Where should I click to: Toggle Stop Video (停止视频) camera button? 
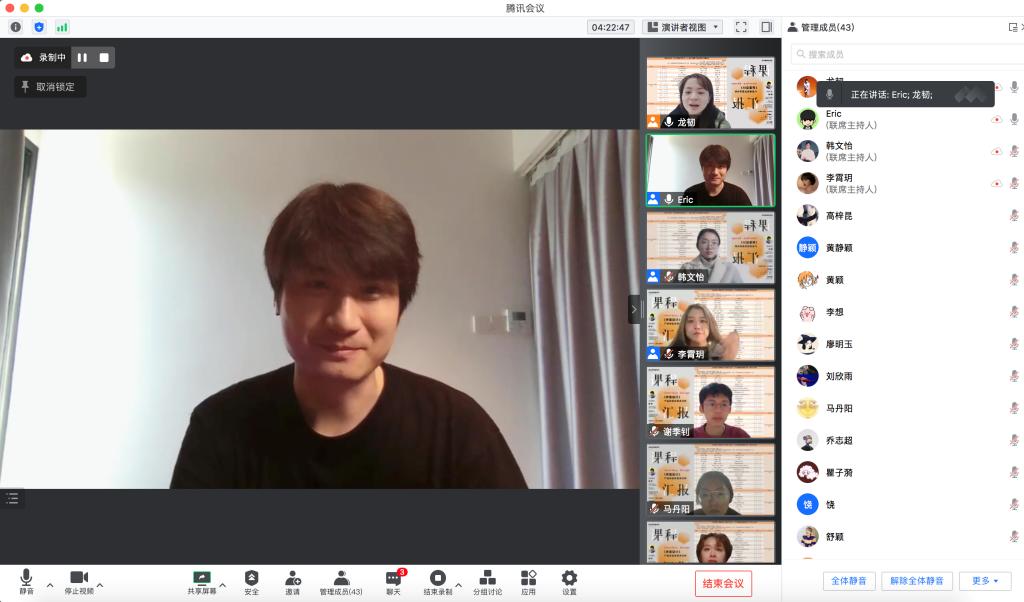pos(79,581)
